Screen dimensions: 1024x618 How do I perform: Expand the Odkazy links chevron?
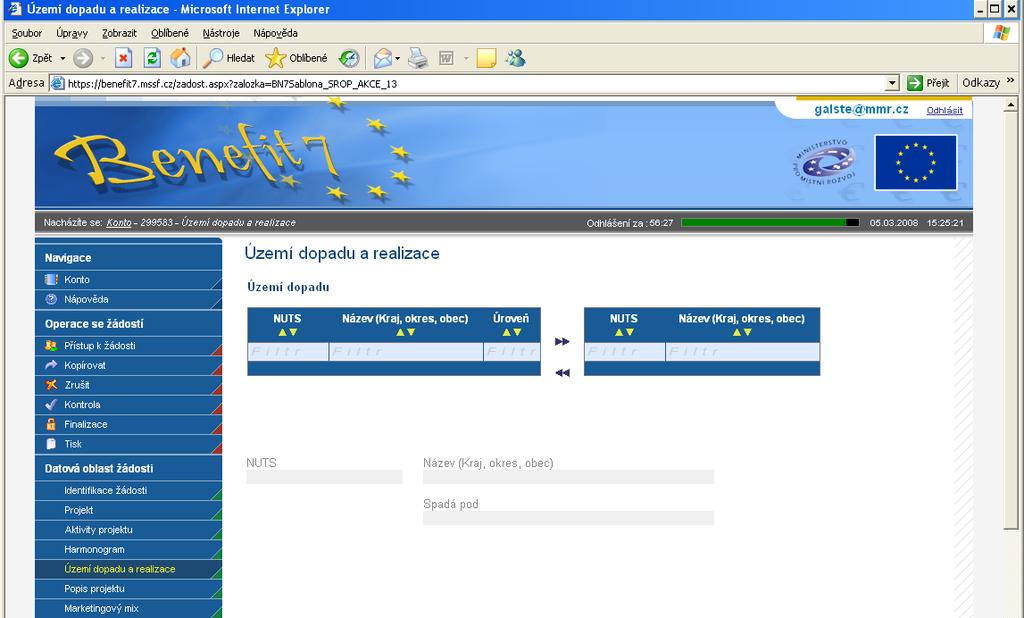point(1011,80)
